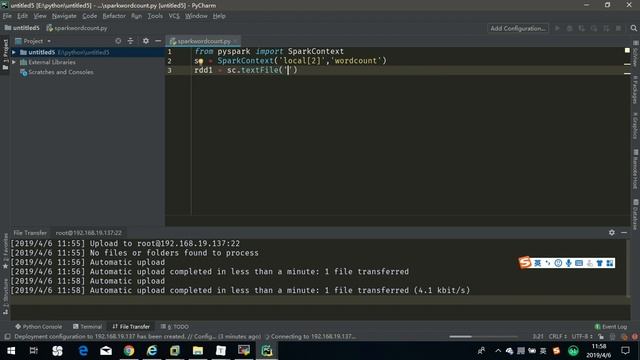The width and height of the screenshot is (640, 360).
Task: Open the Terminal tool window
Action: pos(87,327)
